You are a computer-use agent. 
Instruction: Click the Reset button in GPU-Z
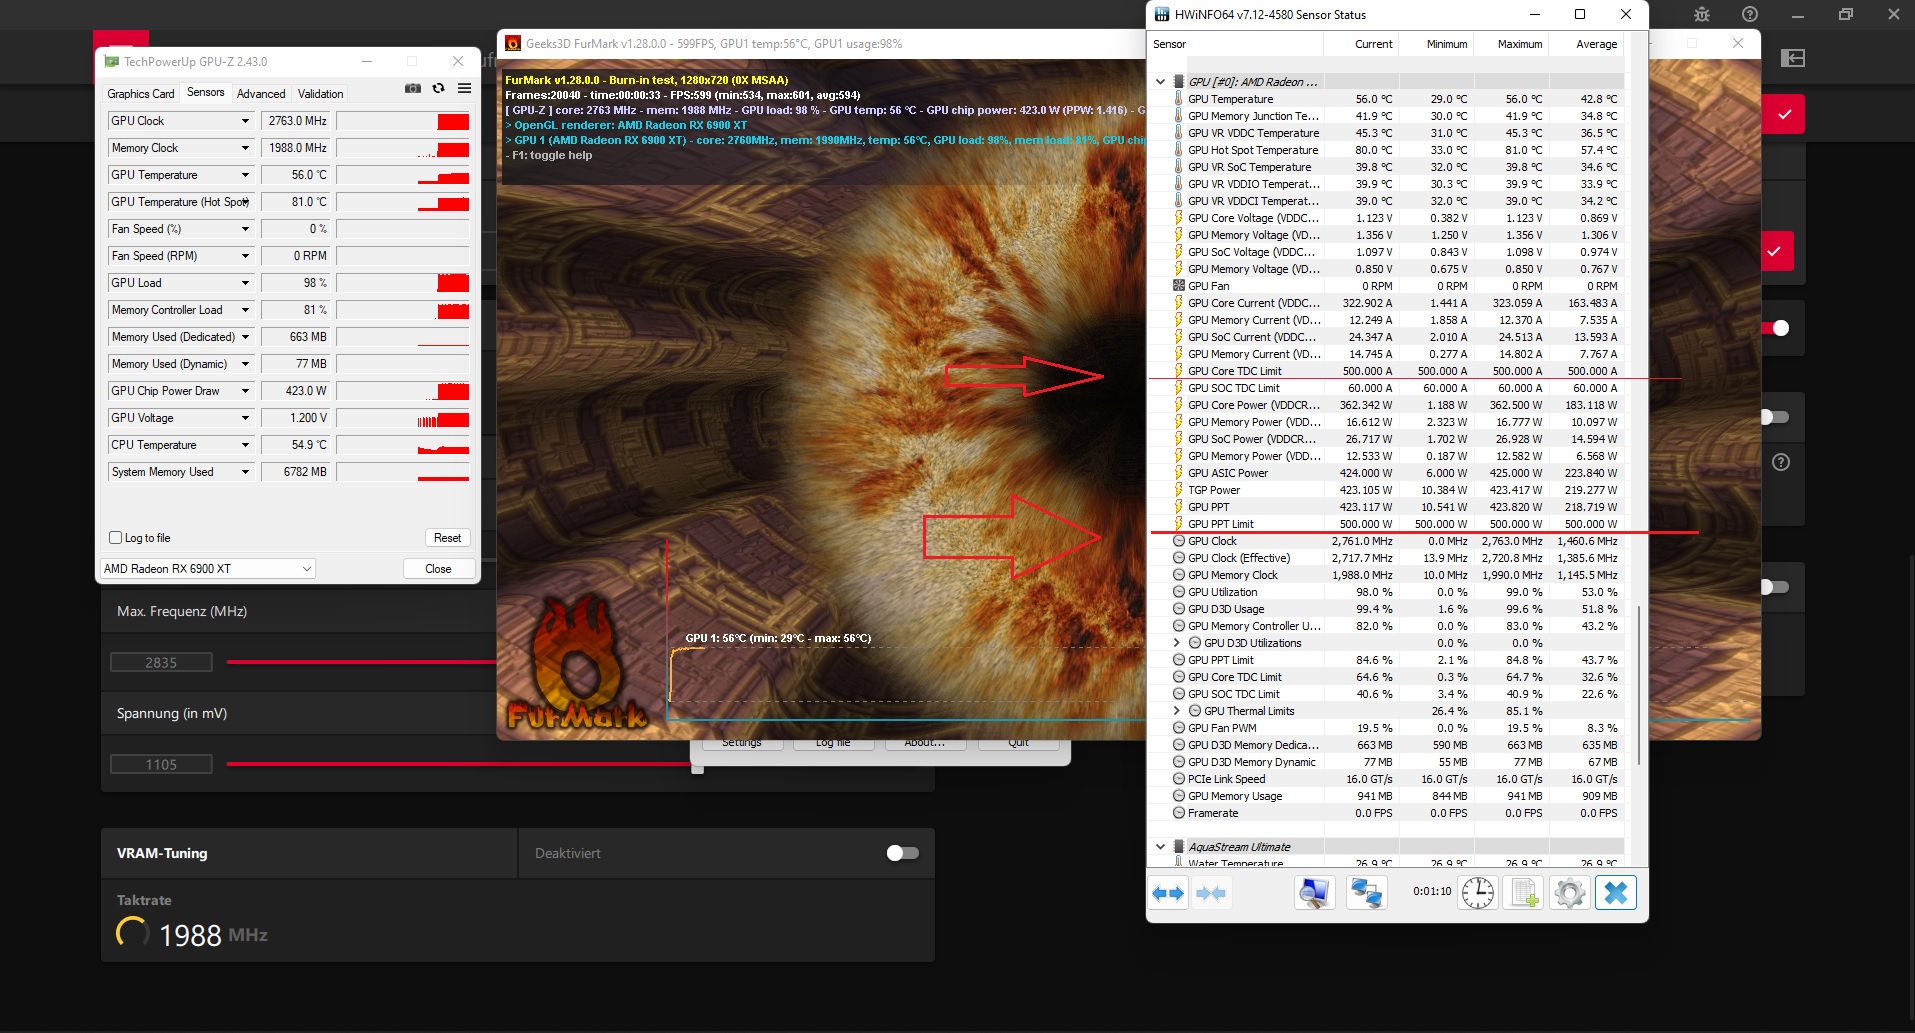[x=447, y=538]
